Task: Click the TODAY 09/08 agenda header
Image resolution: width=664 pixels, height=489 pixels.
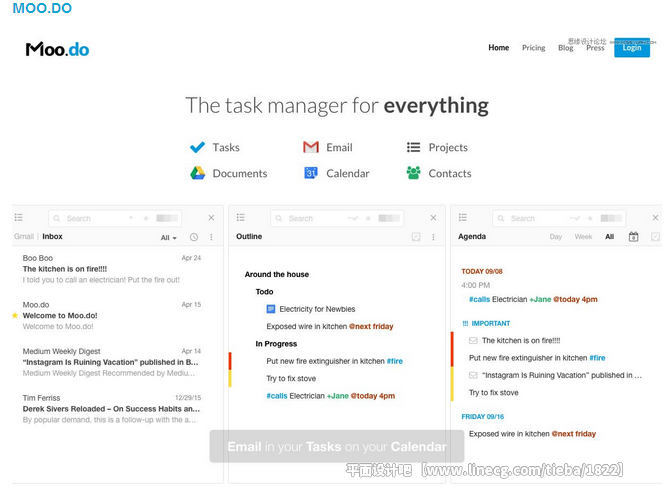Action: pos(481,271)
